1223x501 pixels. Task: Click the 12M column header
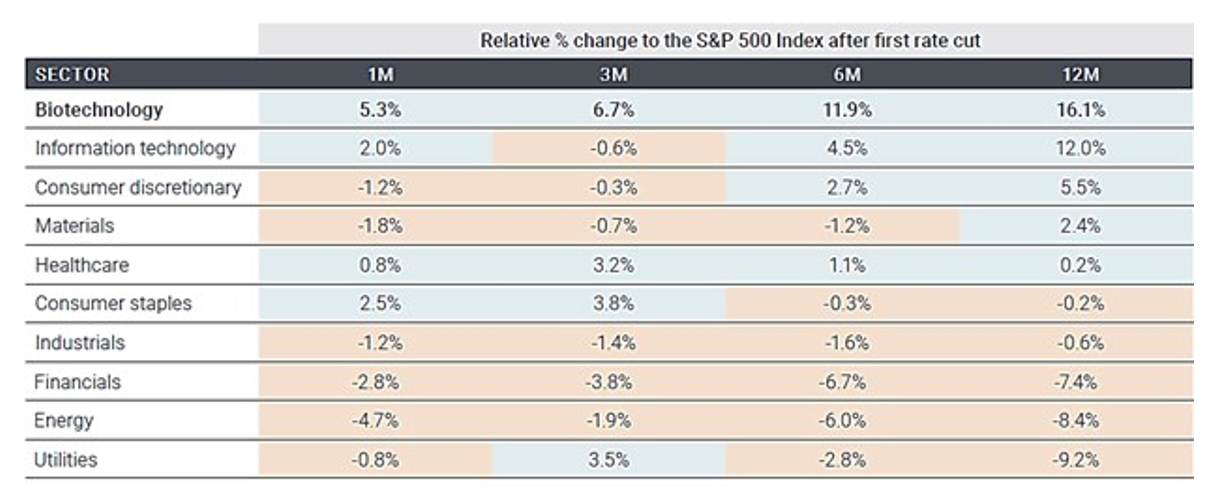(1080, 75)
